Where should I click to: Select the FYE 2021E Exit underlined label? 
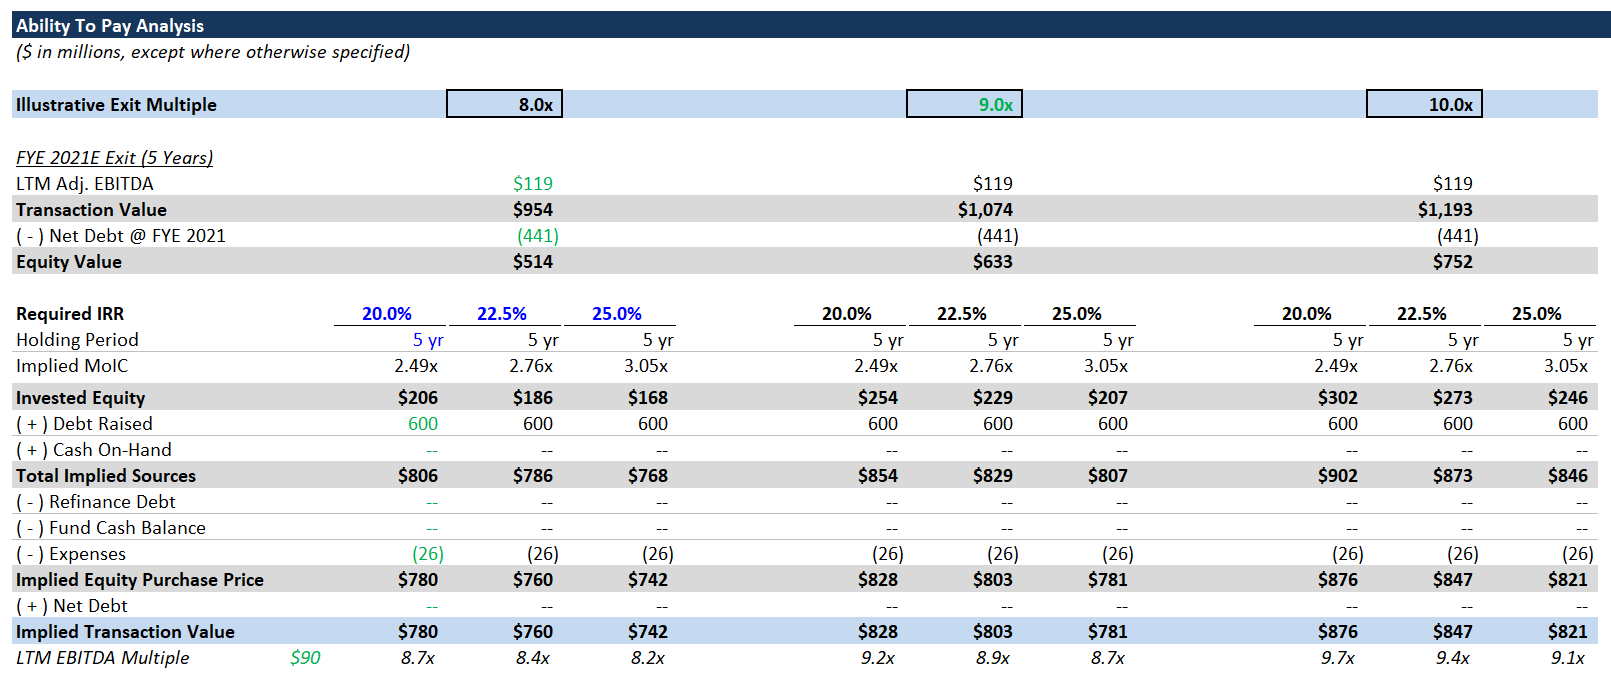tap(114, 158)
